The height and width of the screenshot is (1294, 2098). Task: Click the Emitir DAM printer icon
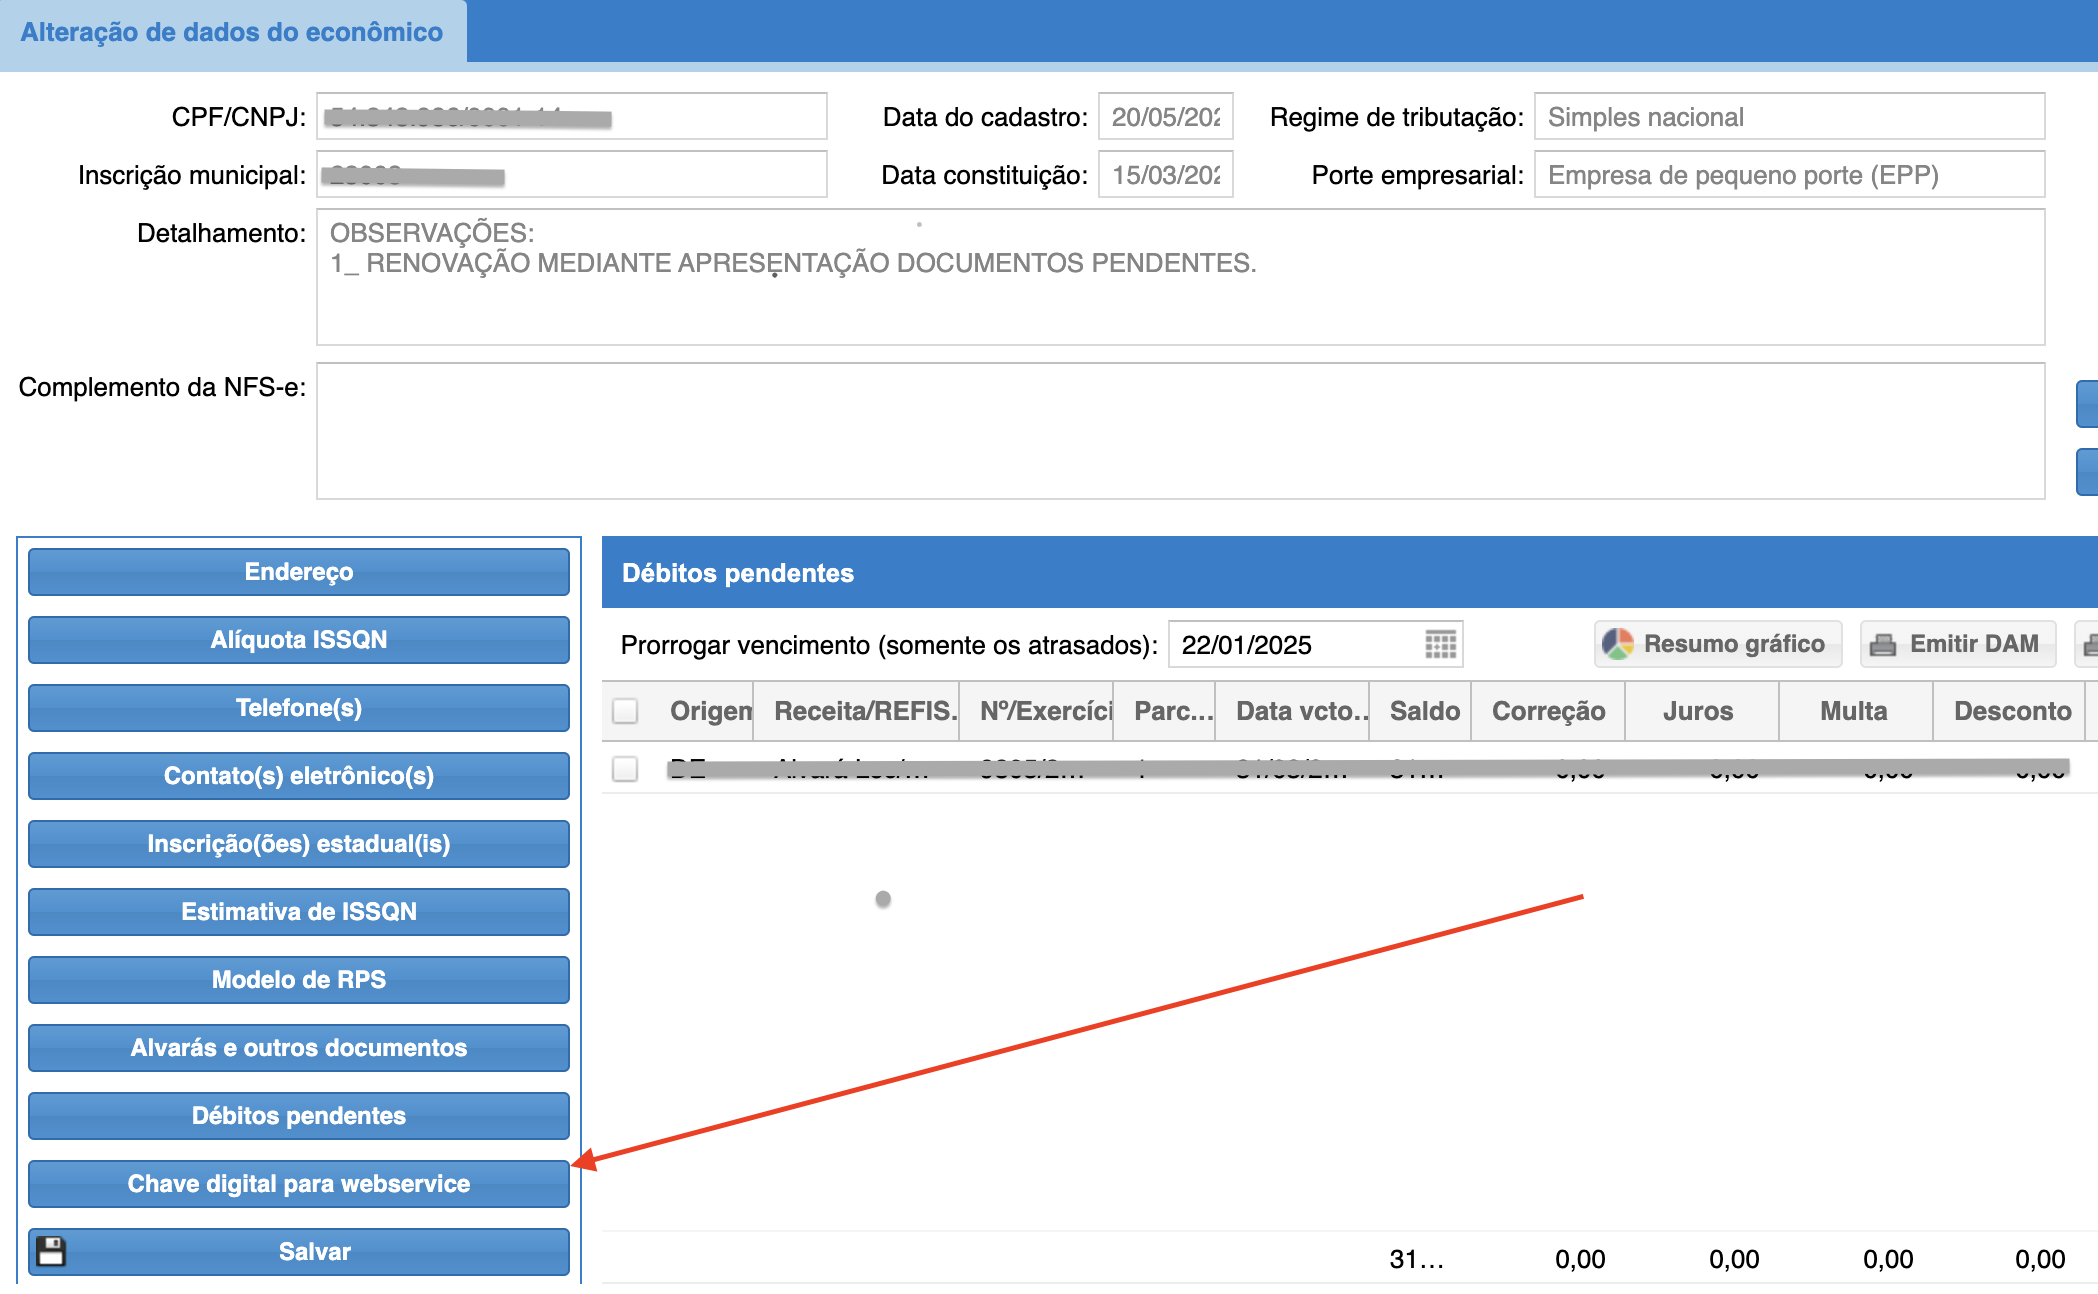pos(1883,645)
